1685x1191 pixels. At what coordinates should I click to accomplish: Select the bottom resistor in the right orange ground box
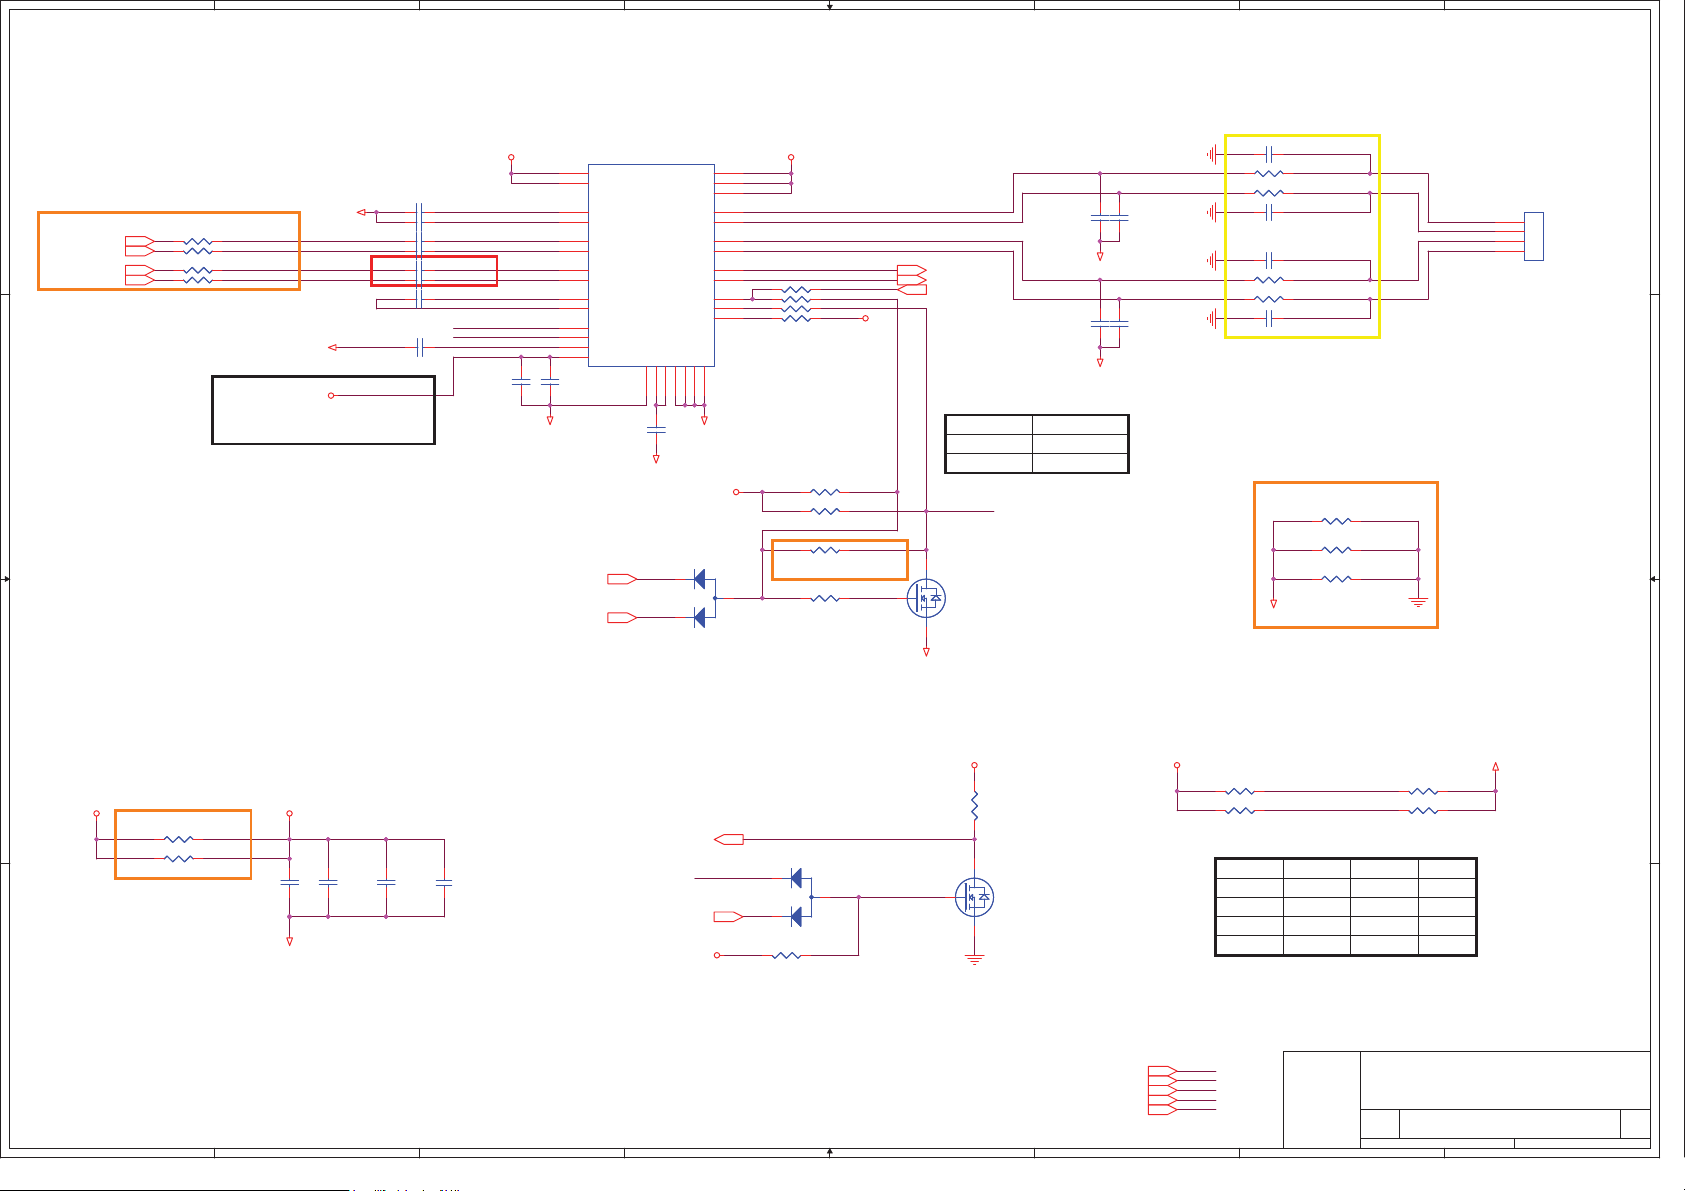(x=1336, y=579)
